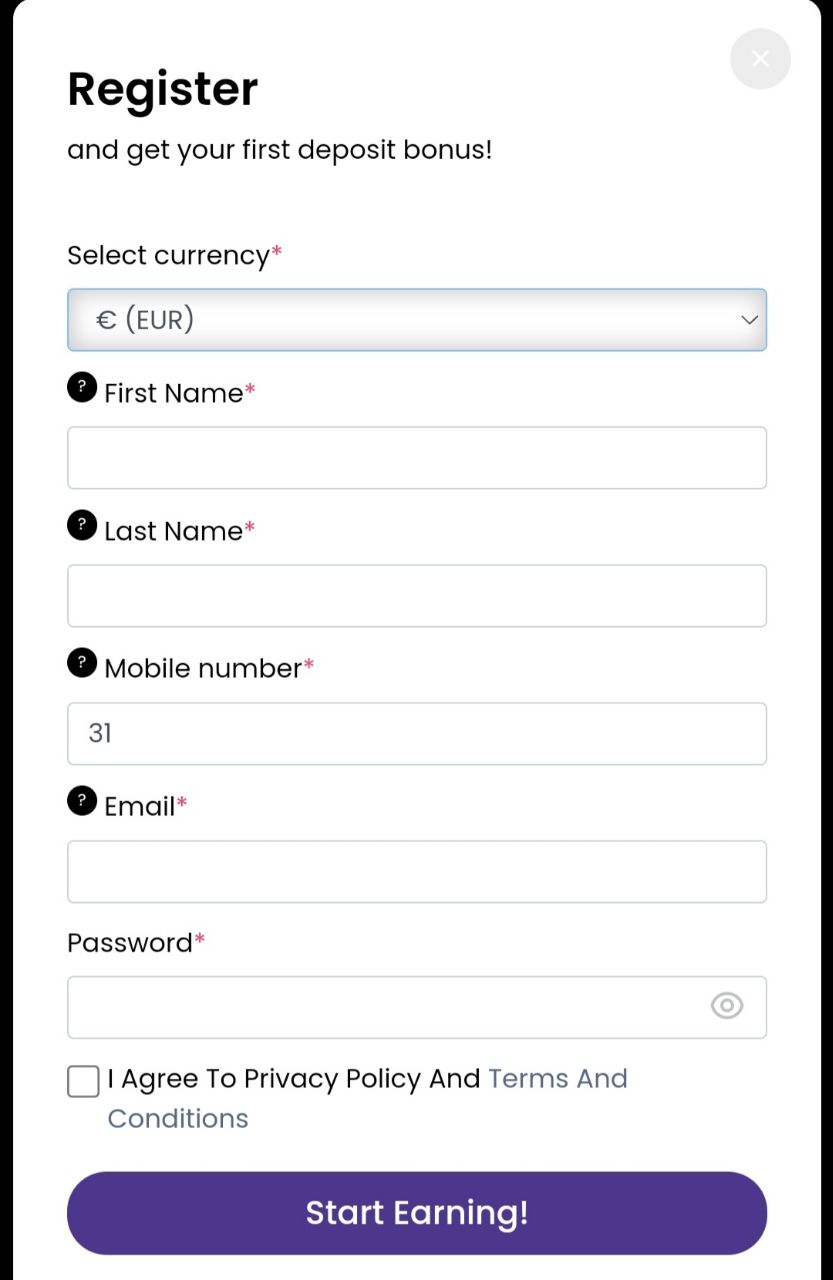Click inside the Password field
Screen dimensions: 833x1280
(x=380, y=1008)
